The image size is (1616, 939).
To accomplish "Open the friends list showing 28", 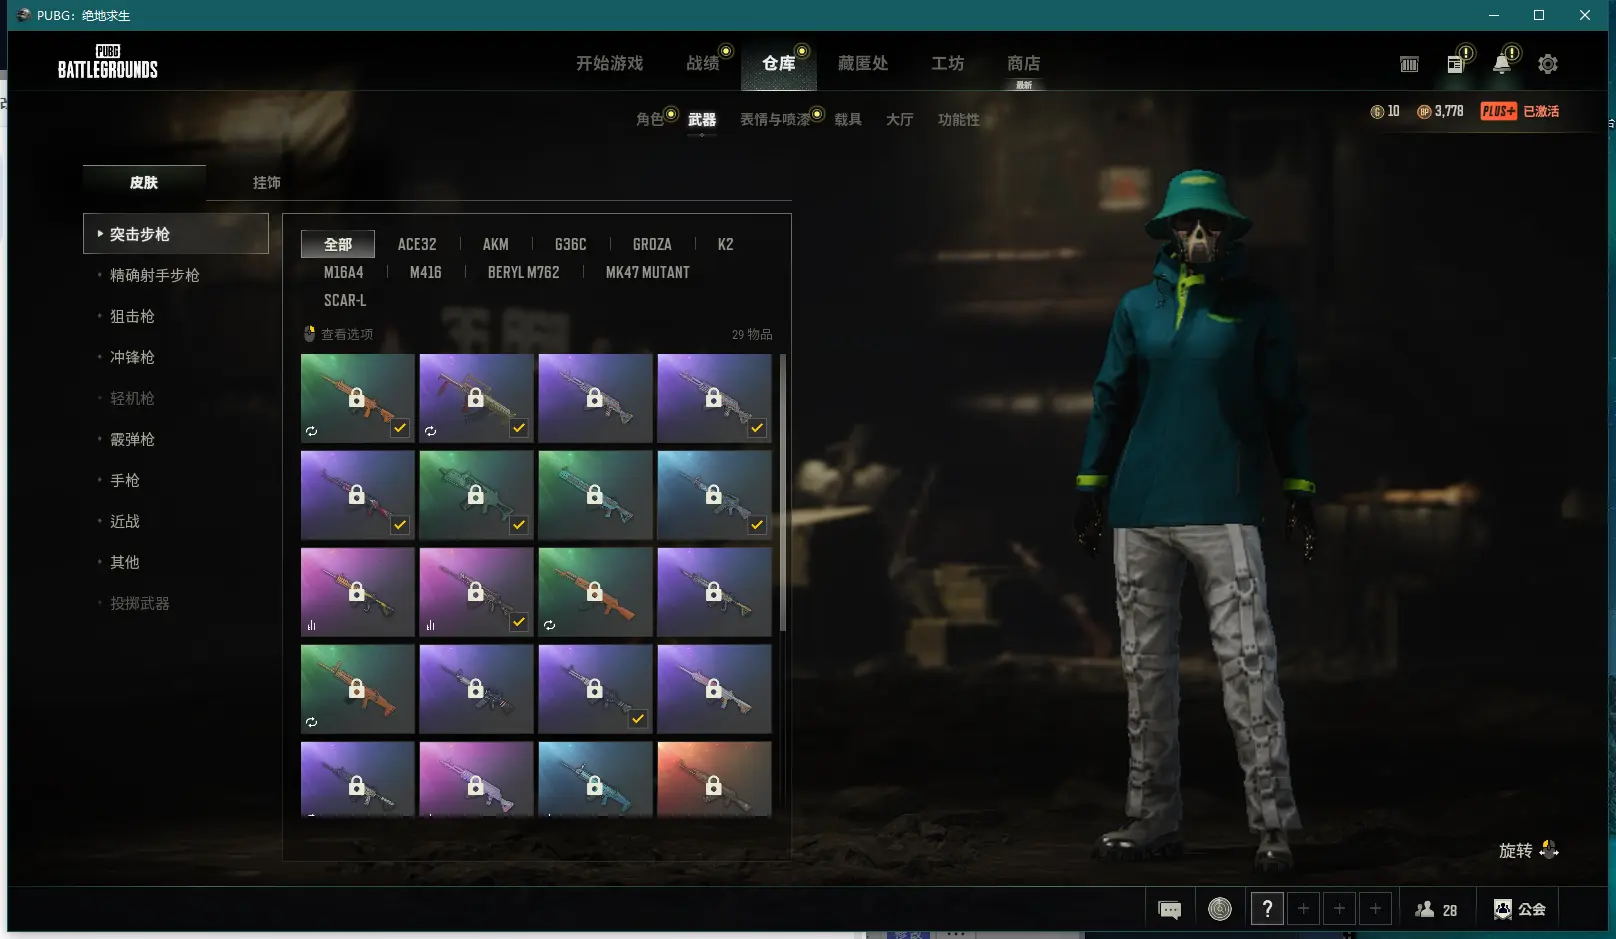I will [1436, 909].
